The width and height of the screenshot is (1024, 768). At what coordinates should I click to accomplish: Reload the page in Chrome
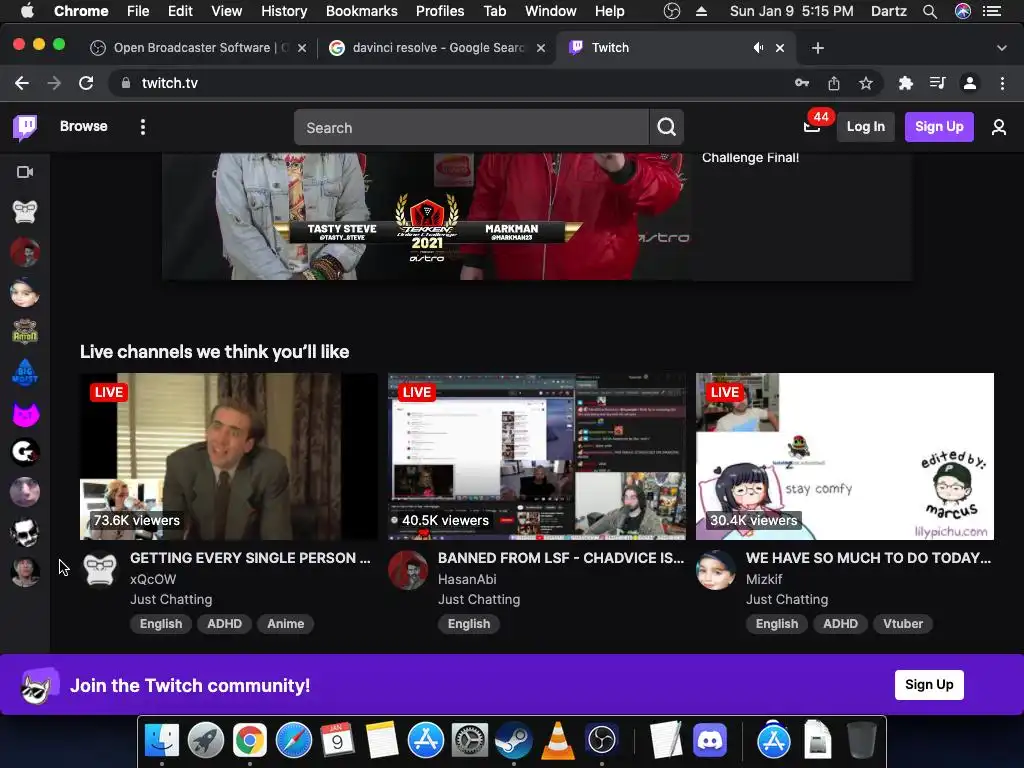pos(86,83)
